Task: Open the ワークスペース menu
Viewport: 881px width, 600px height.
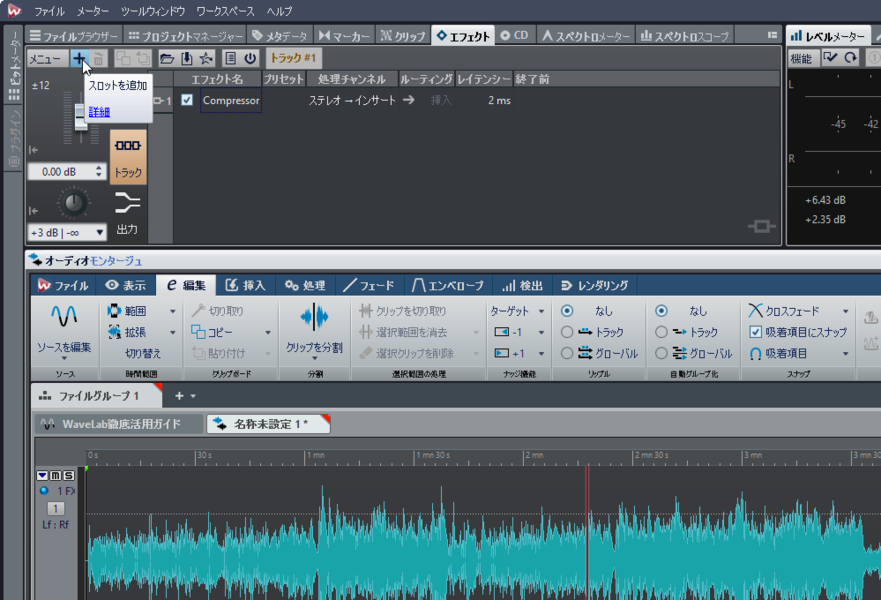Action: pyautogui.click(x=225, y=11)
